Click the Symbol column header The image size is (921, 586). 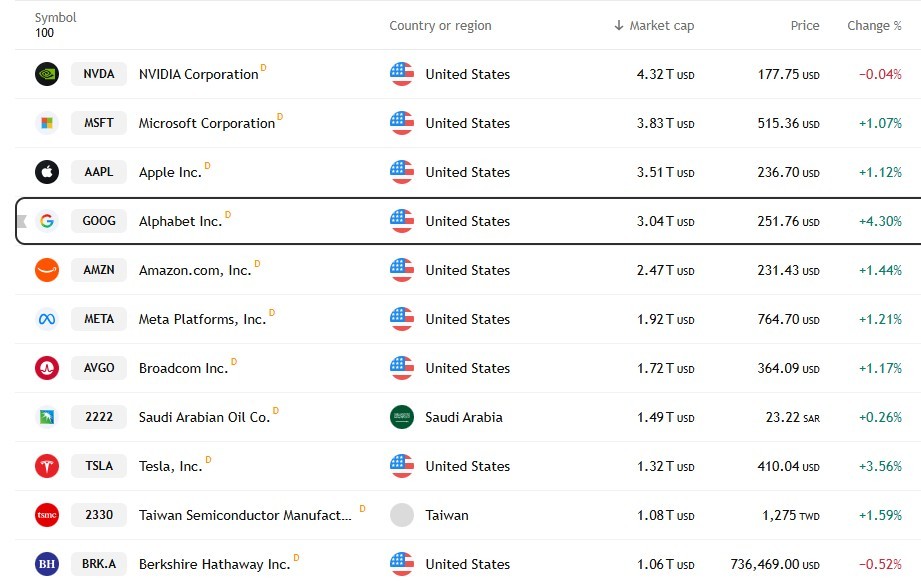55,18
